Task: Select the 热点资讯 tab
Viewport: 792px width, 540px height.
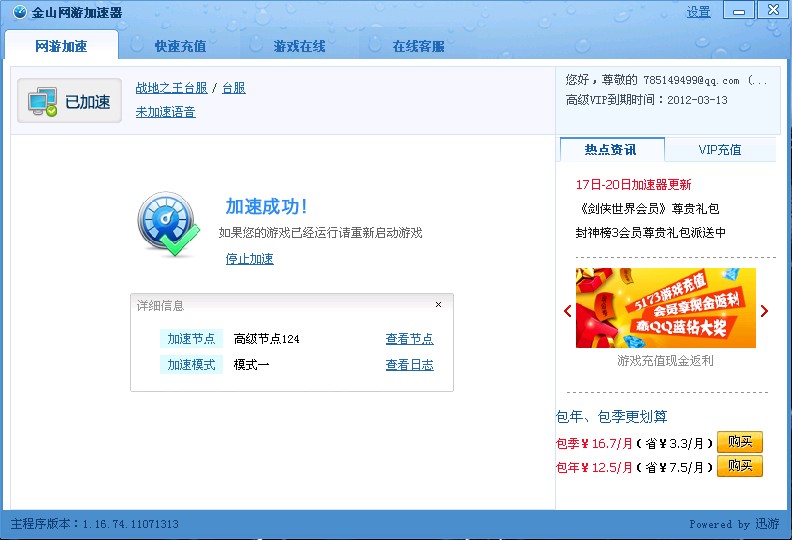Action: pos(612,150)
